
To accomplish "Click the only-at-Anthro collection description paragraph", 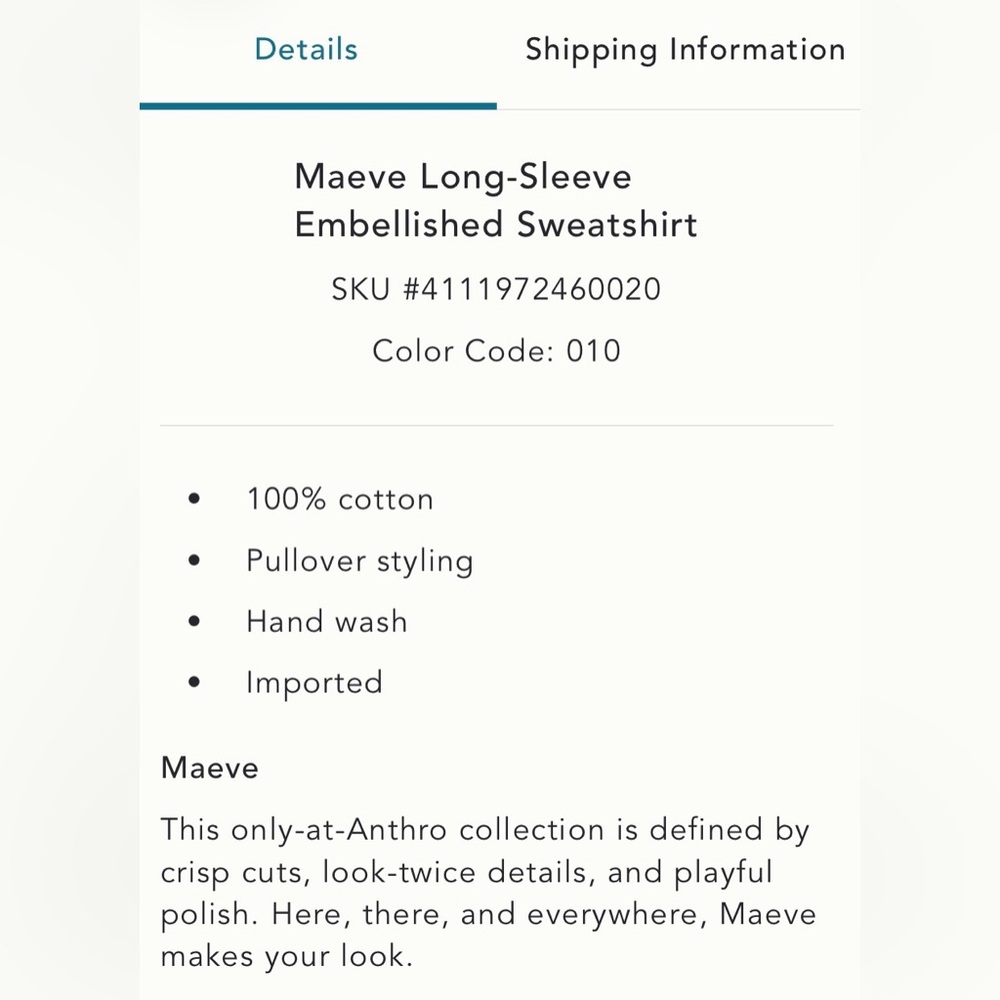I will pyautogui.click(x=489, y=893).
